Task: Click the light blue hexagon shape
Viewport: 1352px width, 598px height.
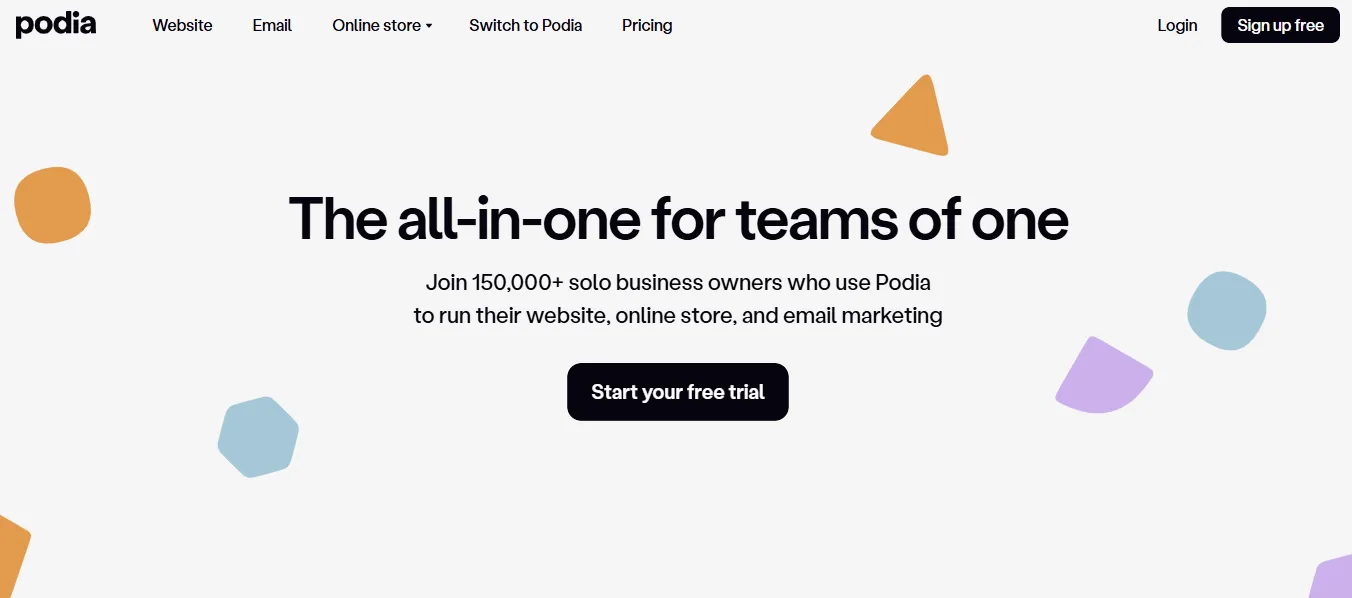Action: (x=258, y=436)
